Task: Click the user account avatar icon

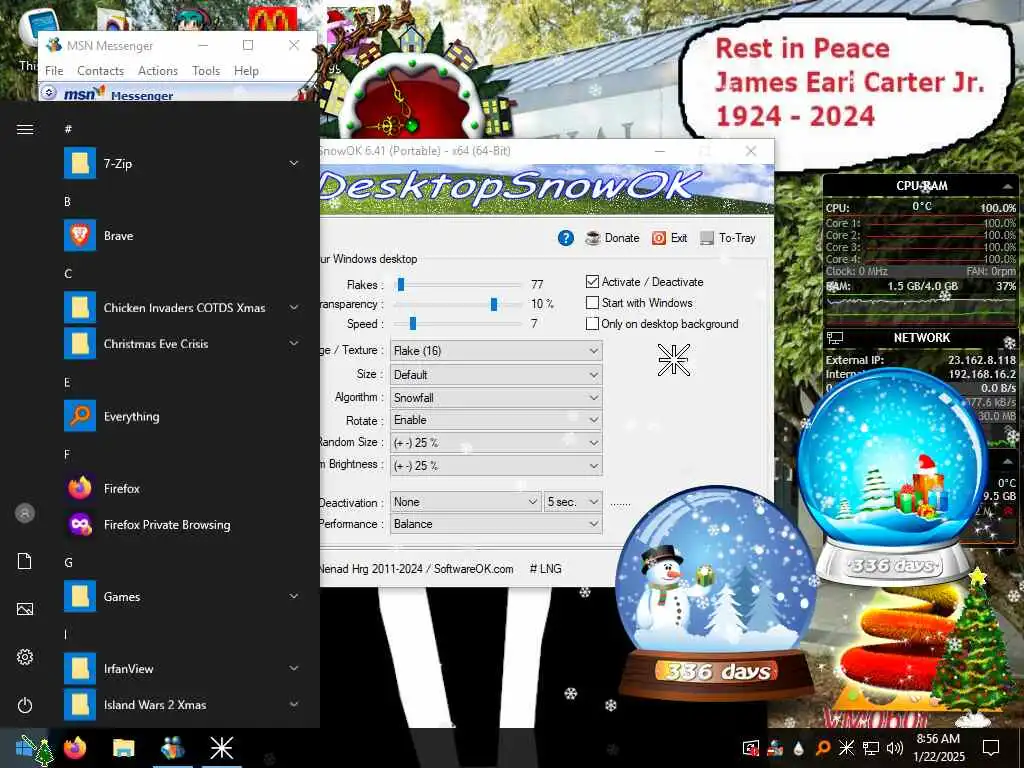Action: pos(25,513)
